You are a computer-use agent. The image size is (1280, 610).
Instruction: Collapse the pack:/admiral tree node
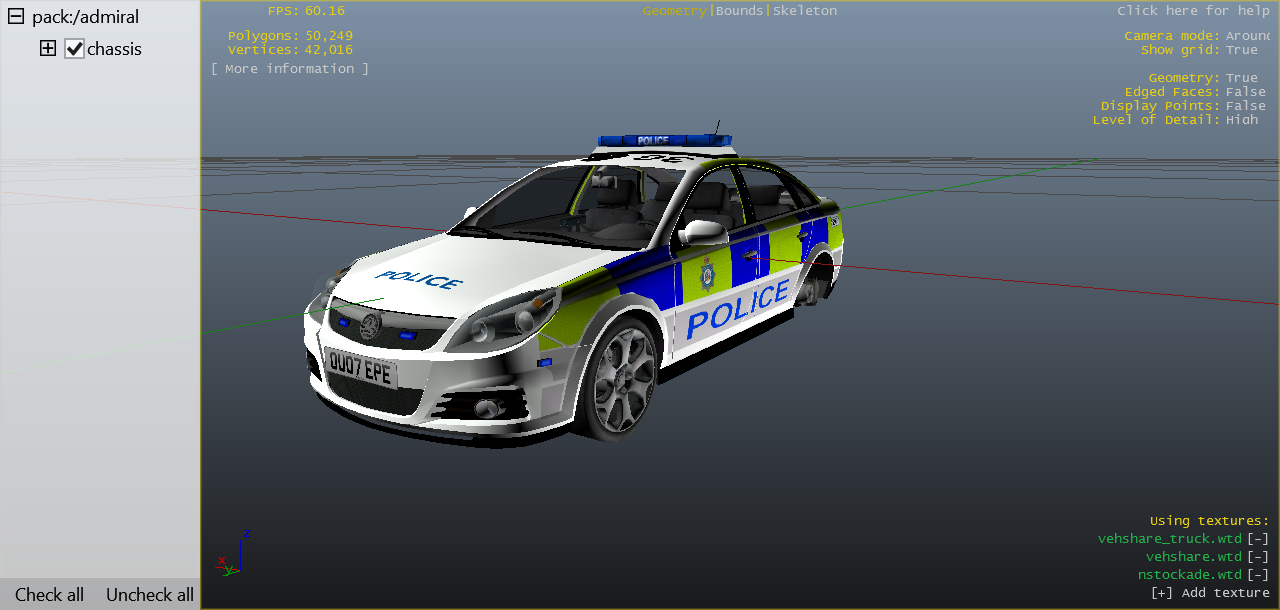pos(16,17)
